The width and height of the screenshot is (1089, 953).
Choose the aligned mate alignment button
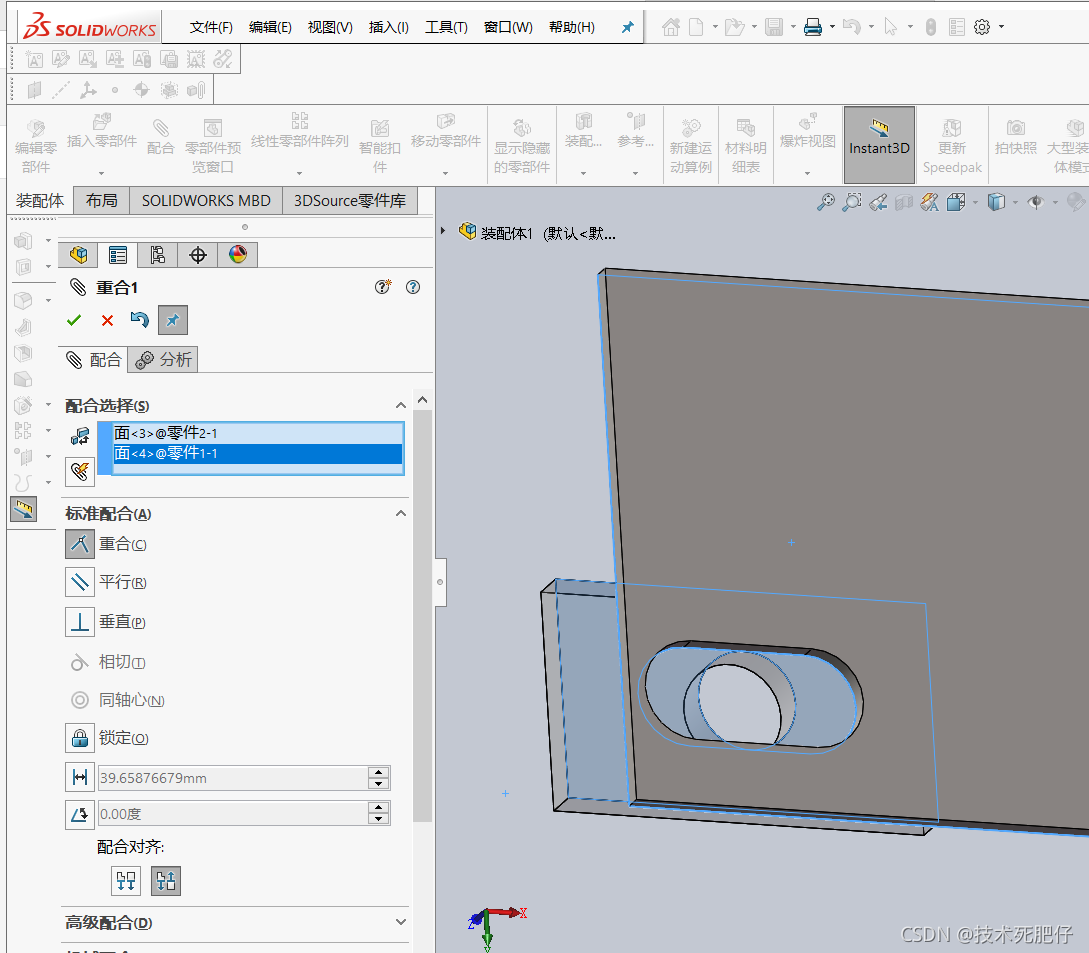coord(126,881)
